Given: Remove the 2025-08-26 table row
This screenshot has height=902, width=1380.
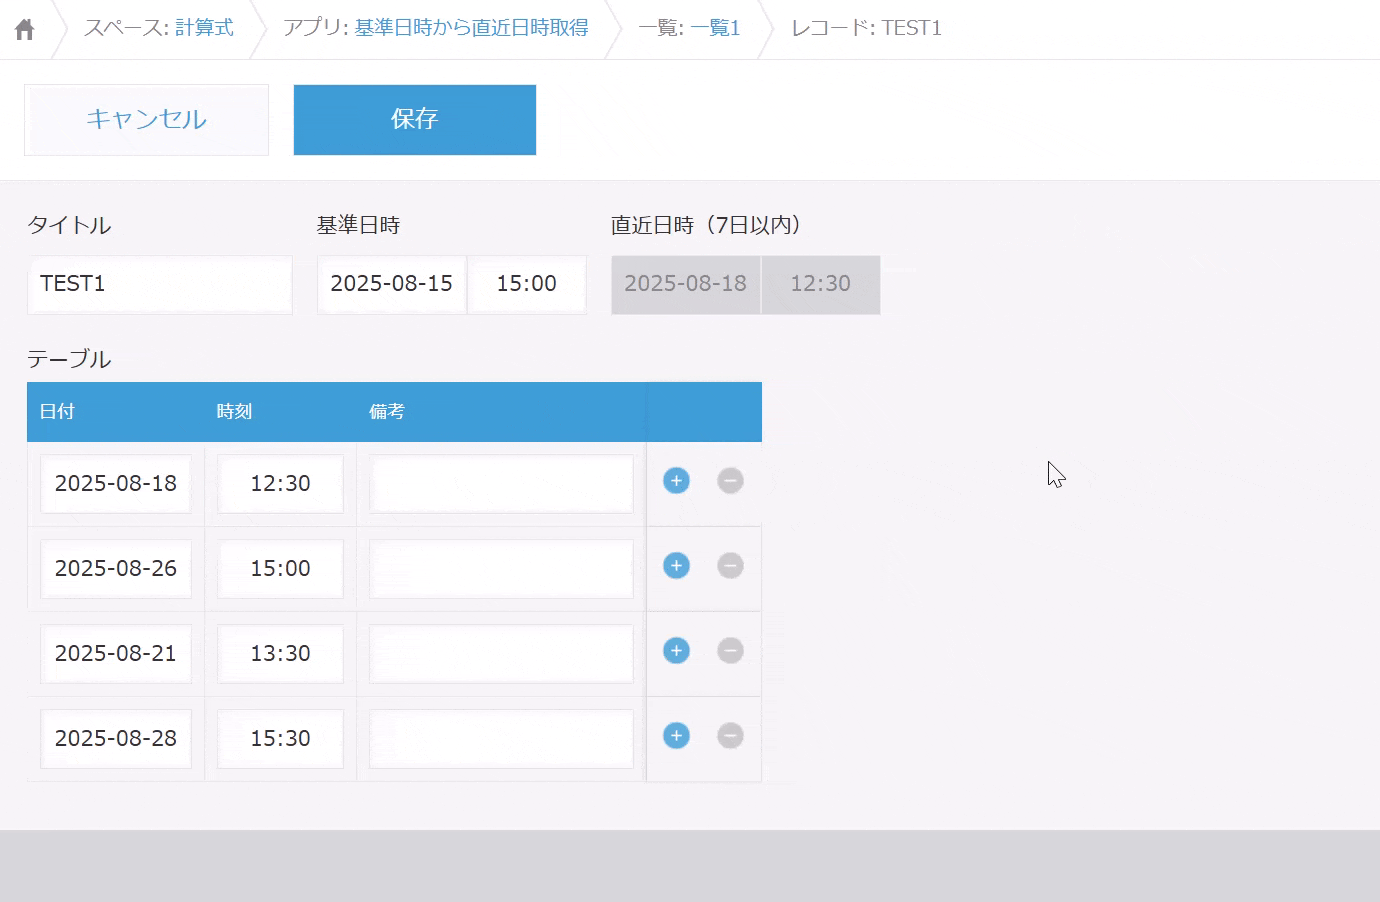Looking at the screenshot, I should click(730, 566).
